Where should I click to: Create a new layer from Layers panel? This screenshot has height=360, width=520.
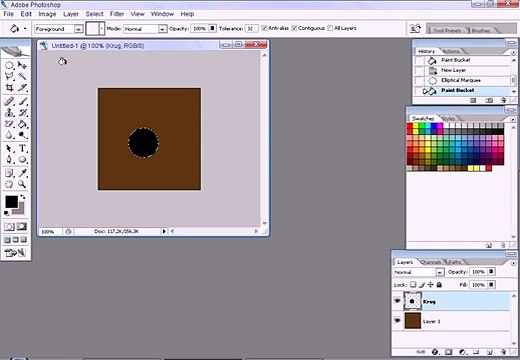click(x=489, y=352)
